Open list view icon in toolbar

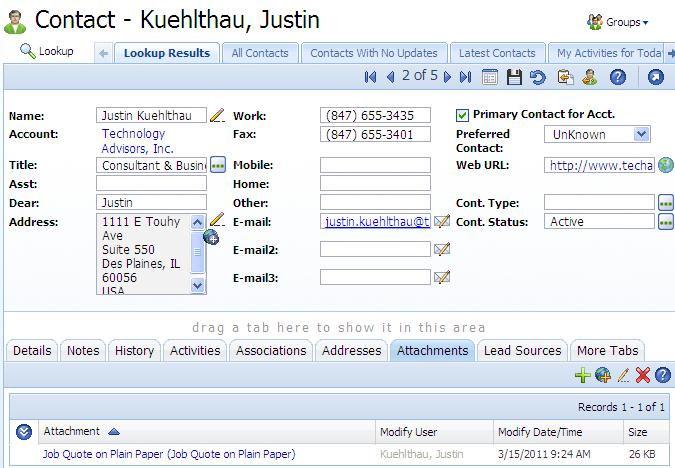489,77
